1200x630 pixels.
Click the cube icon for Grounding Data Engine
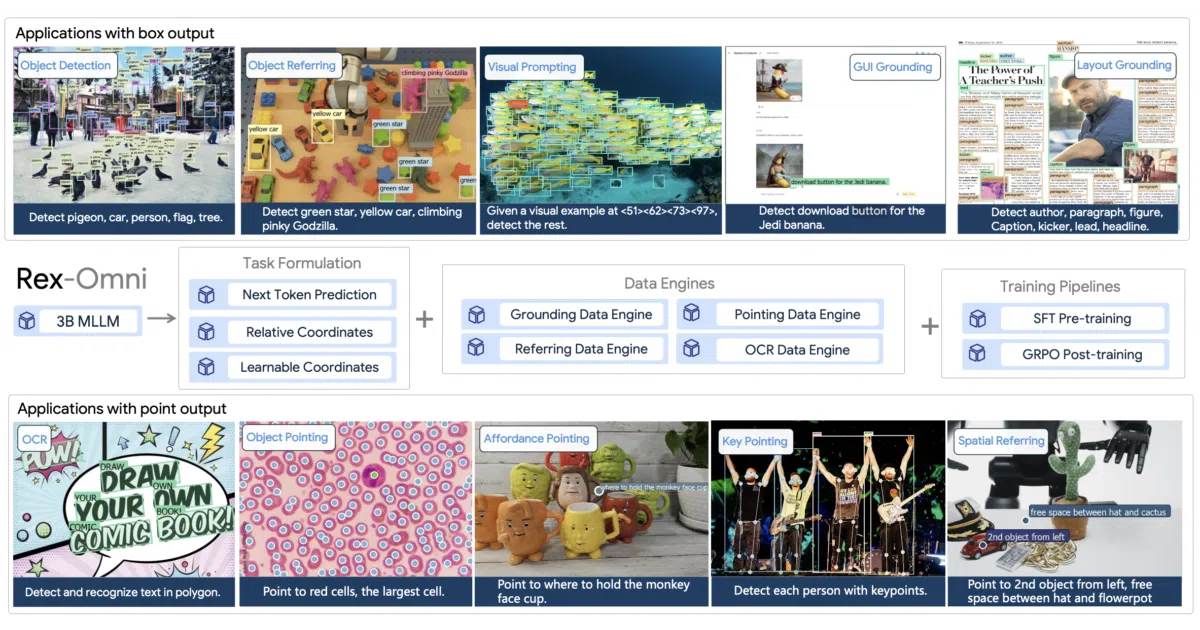[477, 314]
